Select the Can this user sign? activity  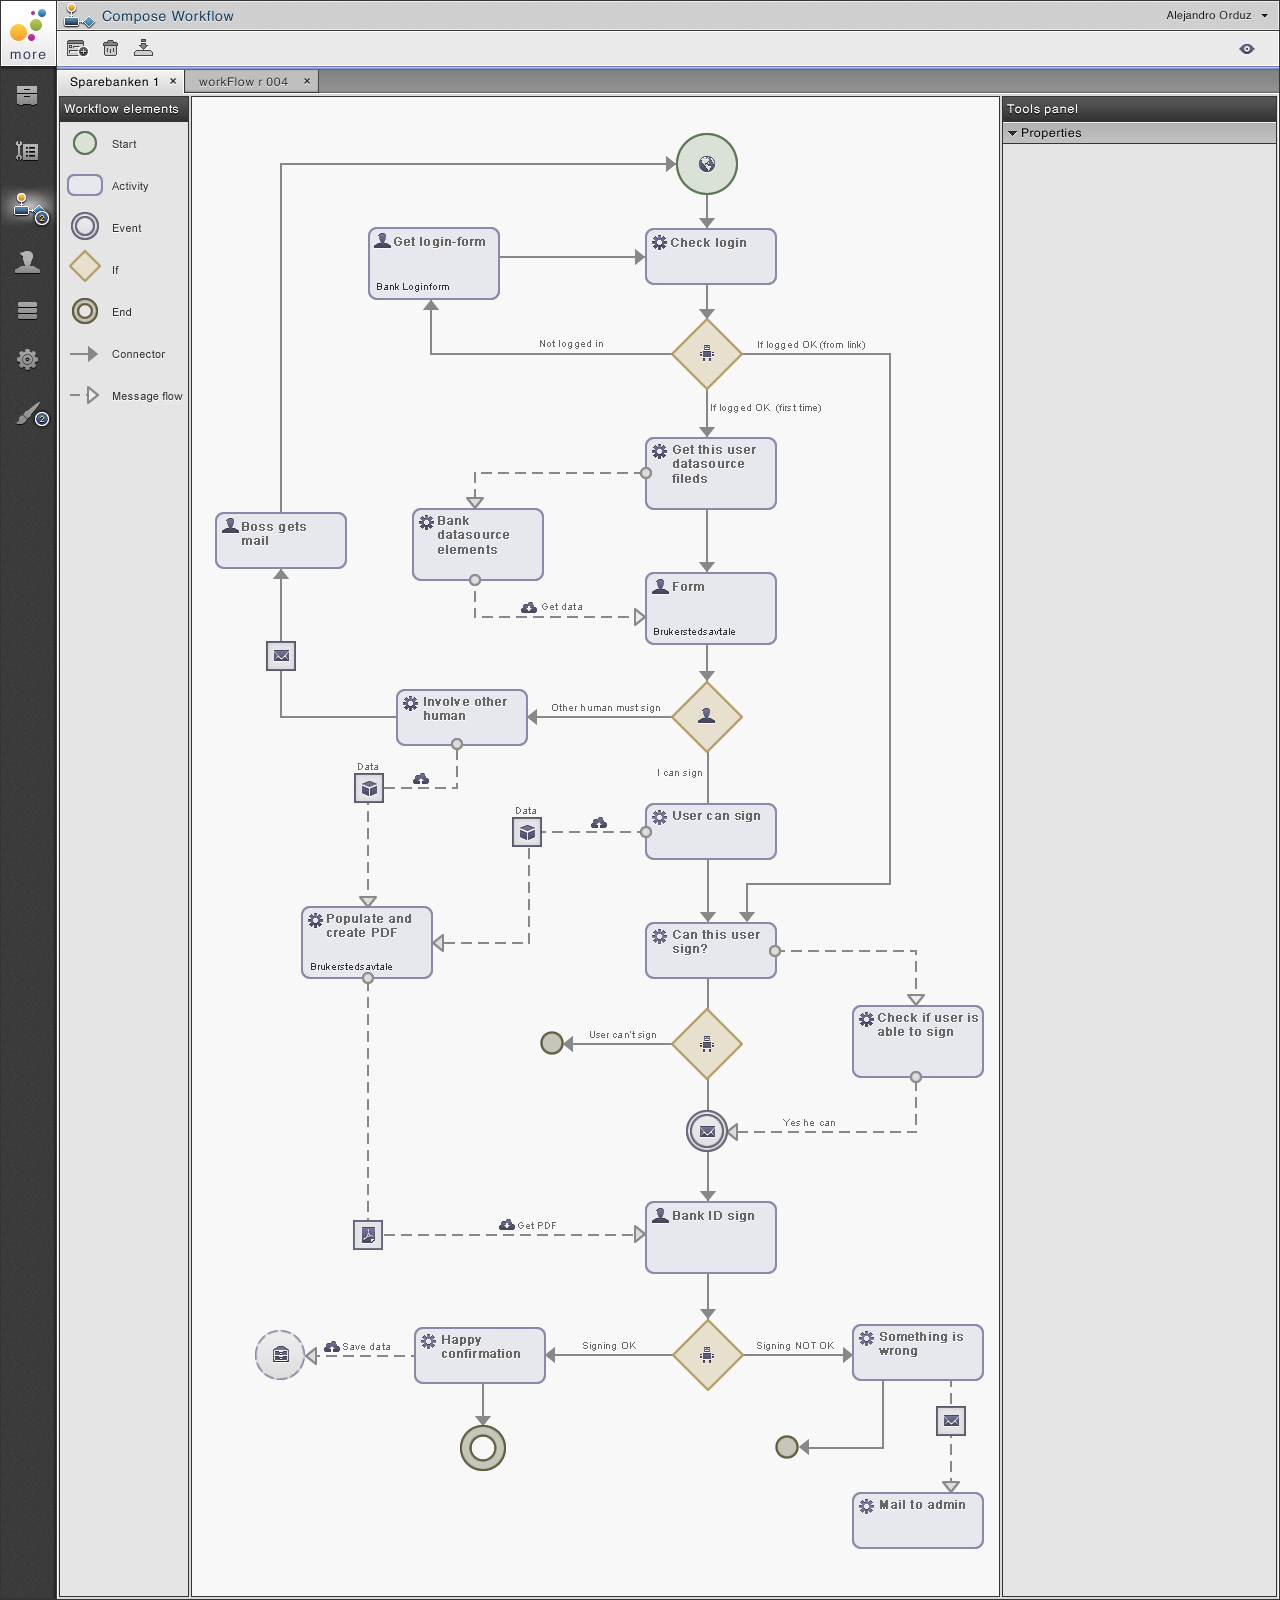tap(711, 951)
